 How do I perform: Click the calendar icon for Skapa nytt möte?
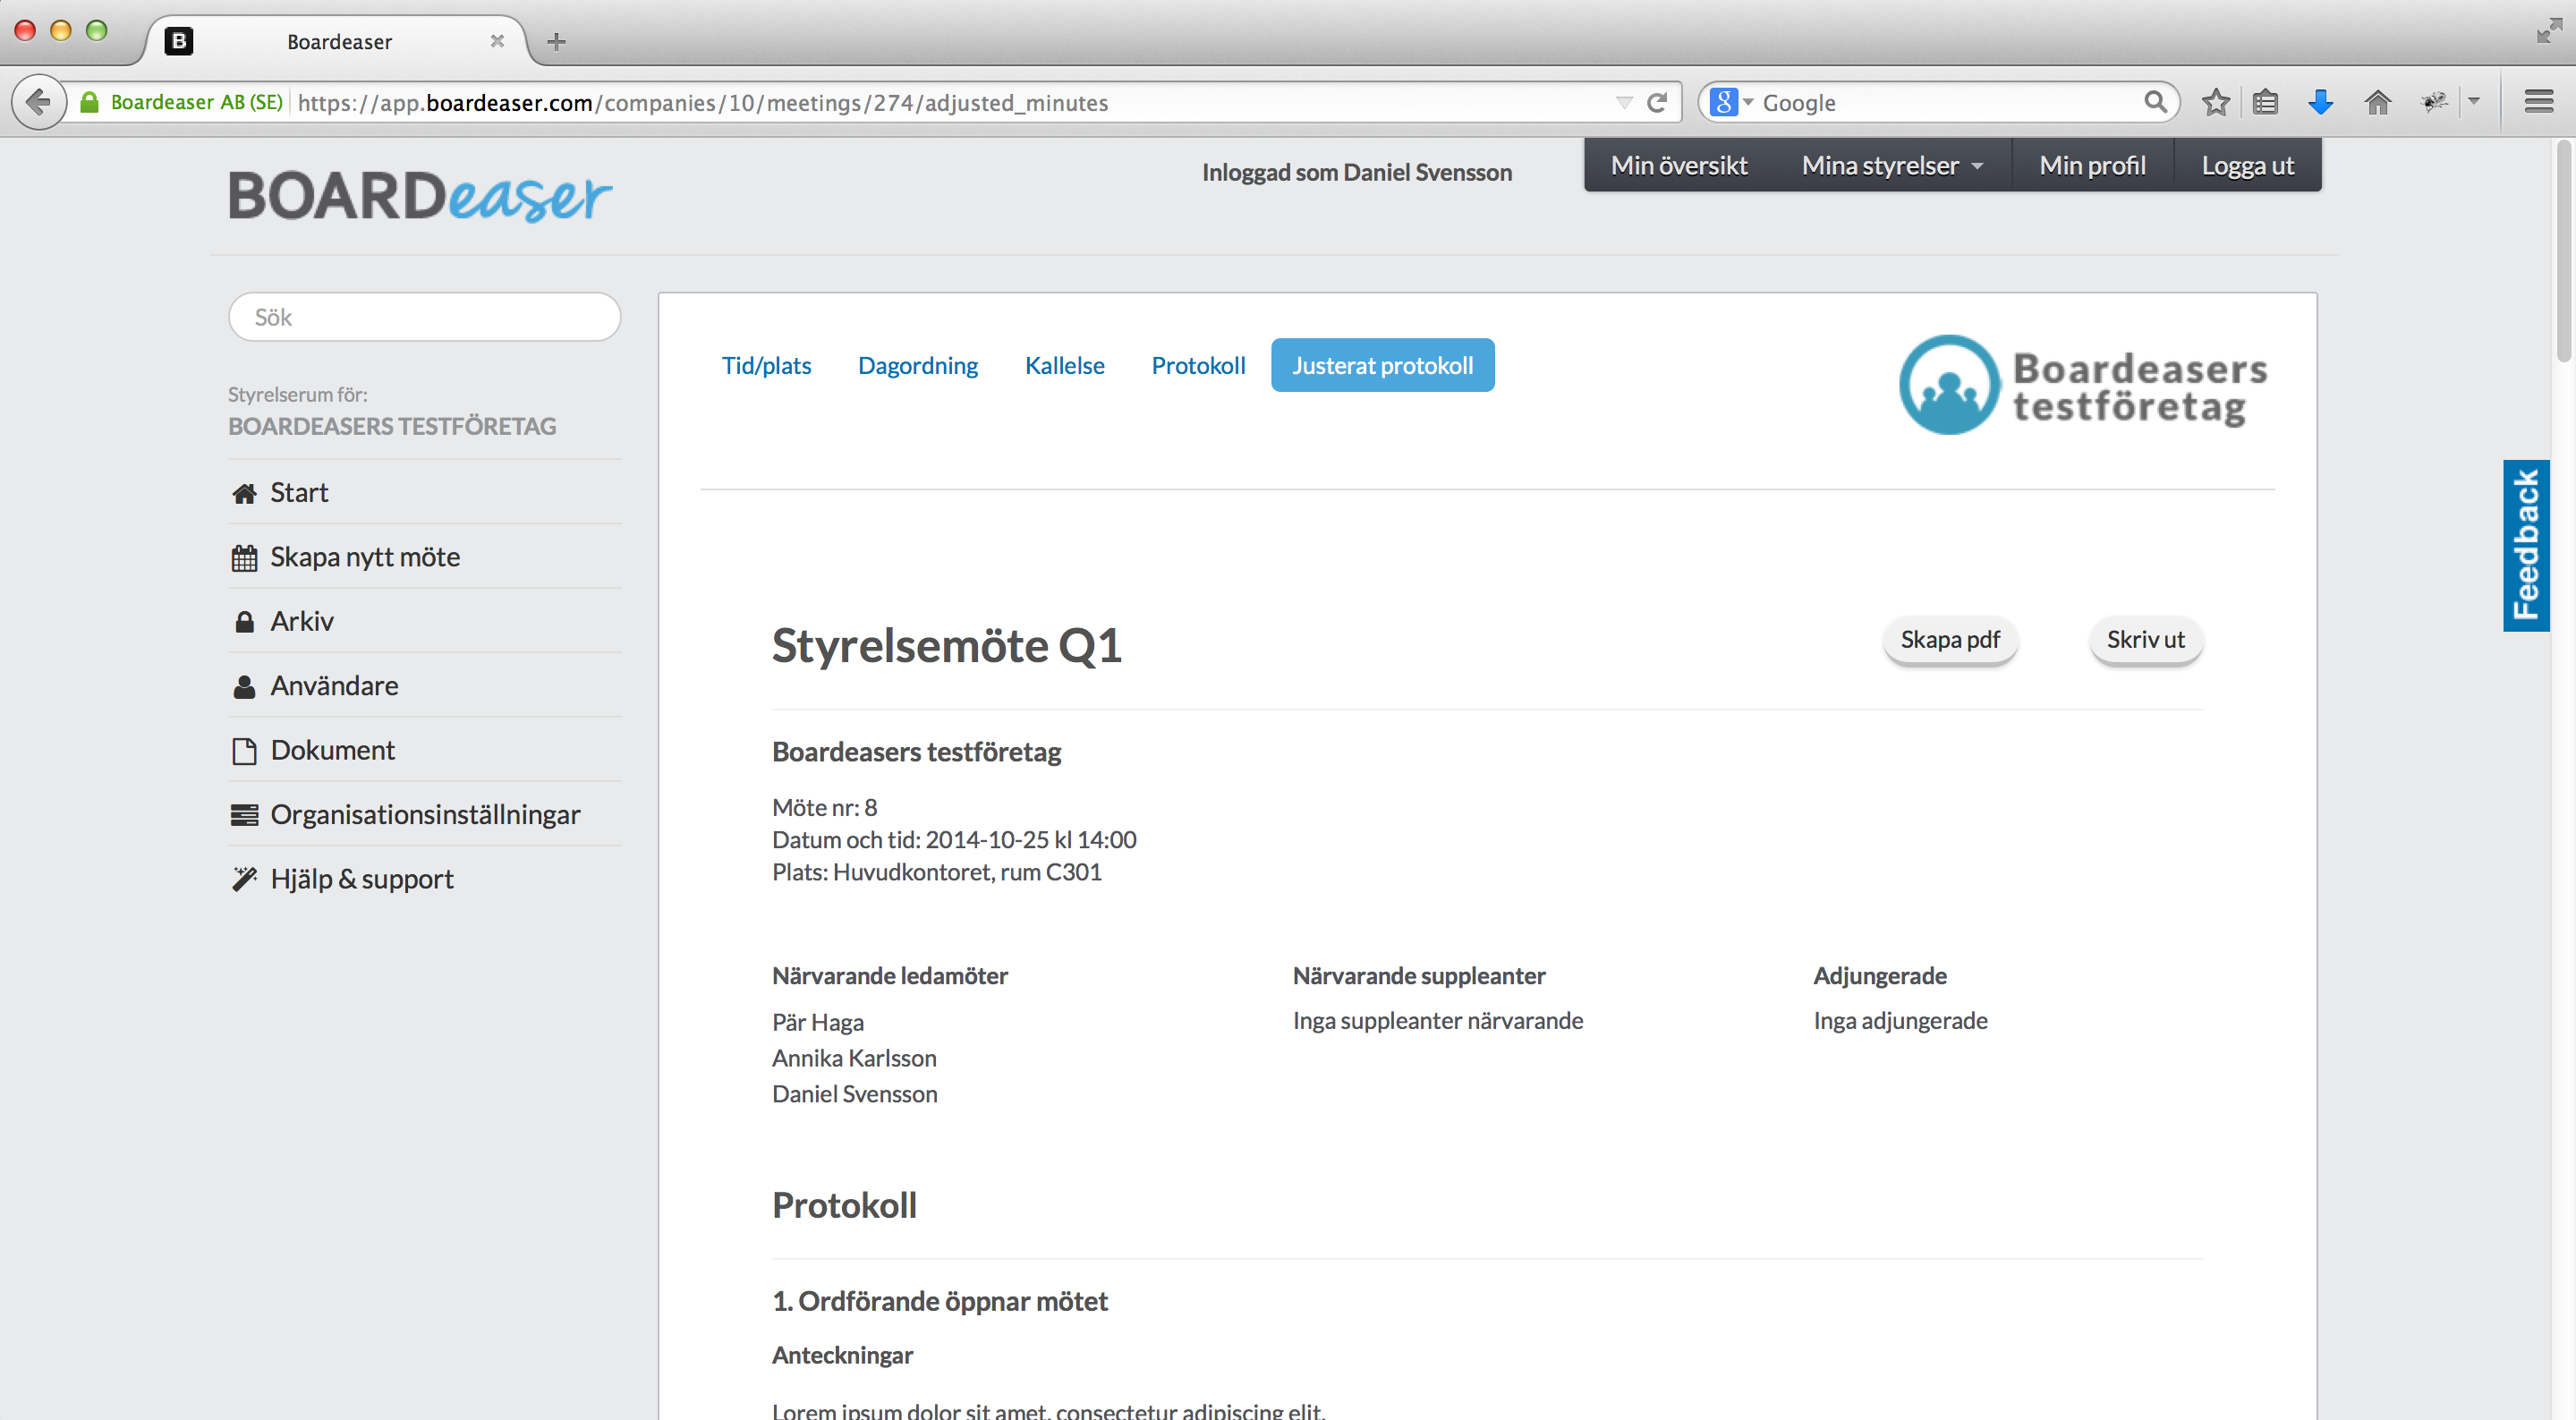point(244,557)
